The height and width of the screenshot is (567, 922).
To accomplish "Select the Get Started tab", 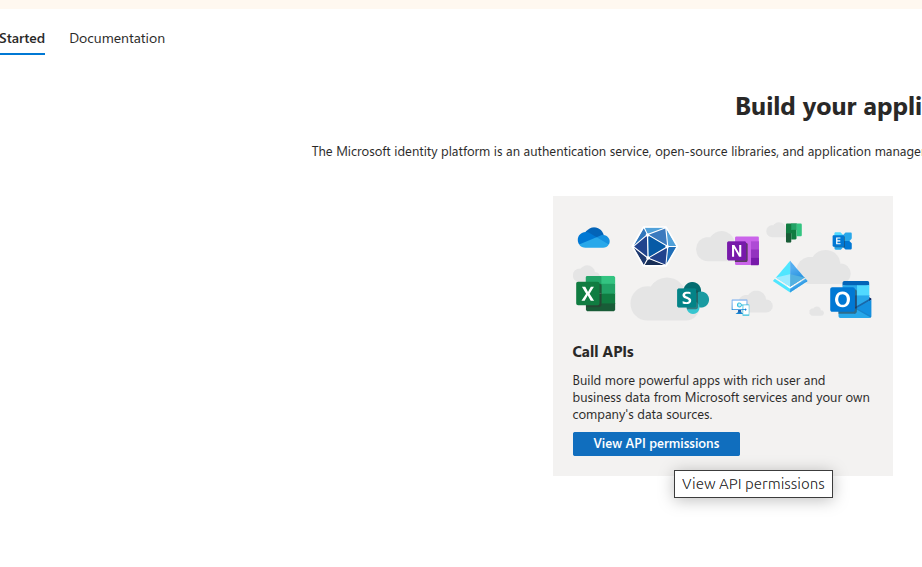I will tap(22, 38).
